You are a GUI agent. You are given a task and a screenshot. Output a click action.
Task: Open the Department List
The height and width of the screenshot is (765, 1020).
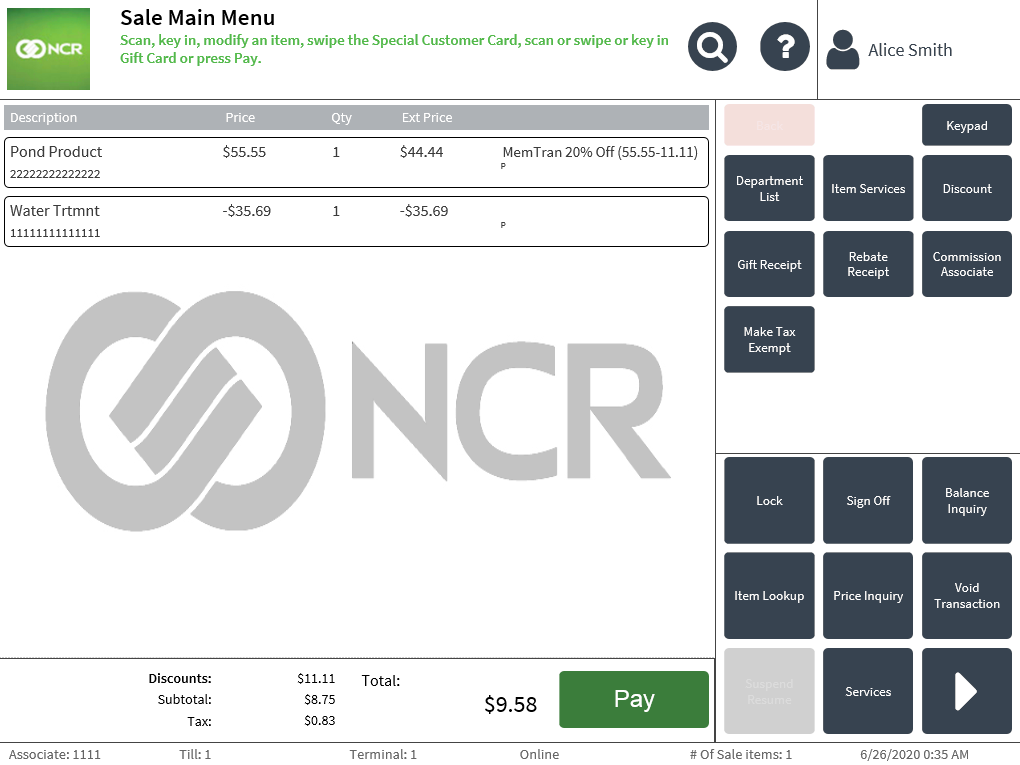tap(769, 188)
